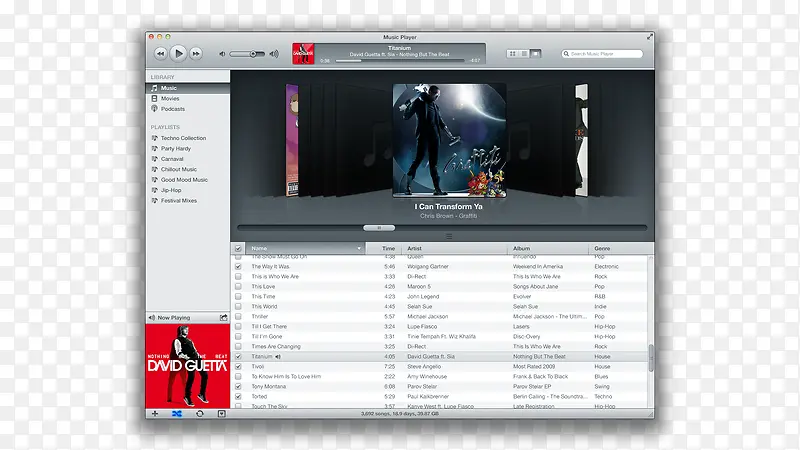Viewport: 800px width, 450px height.
Task: Check the Thriller checkbox
Action: click(x=238, y=316)
